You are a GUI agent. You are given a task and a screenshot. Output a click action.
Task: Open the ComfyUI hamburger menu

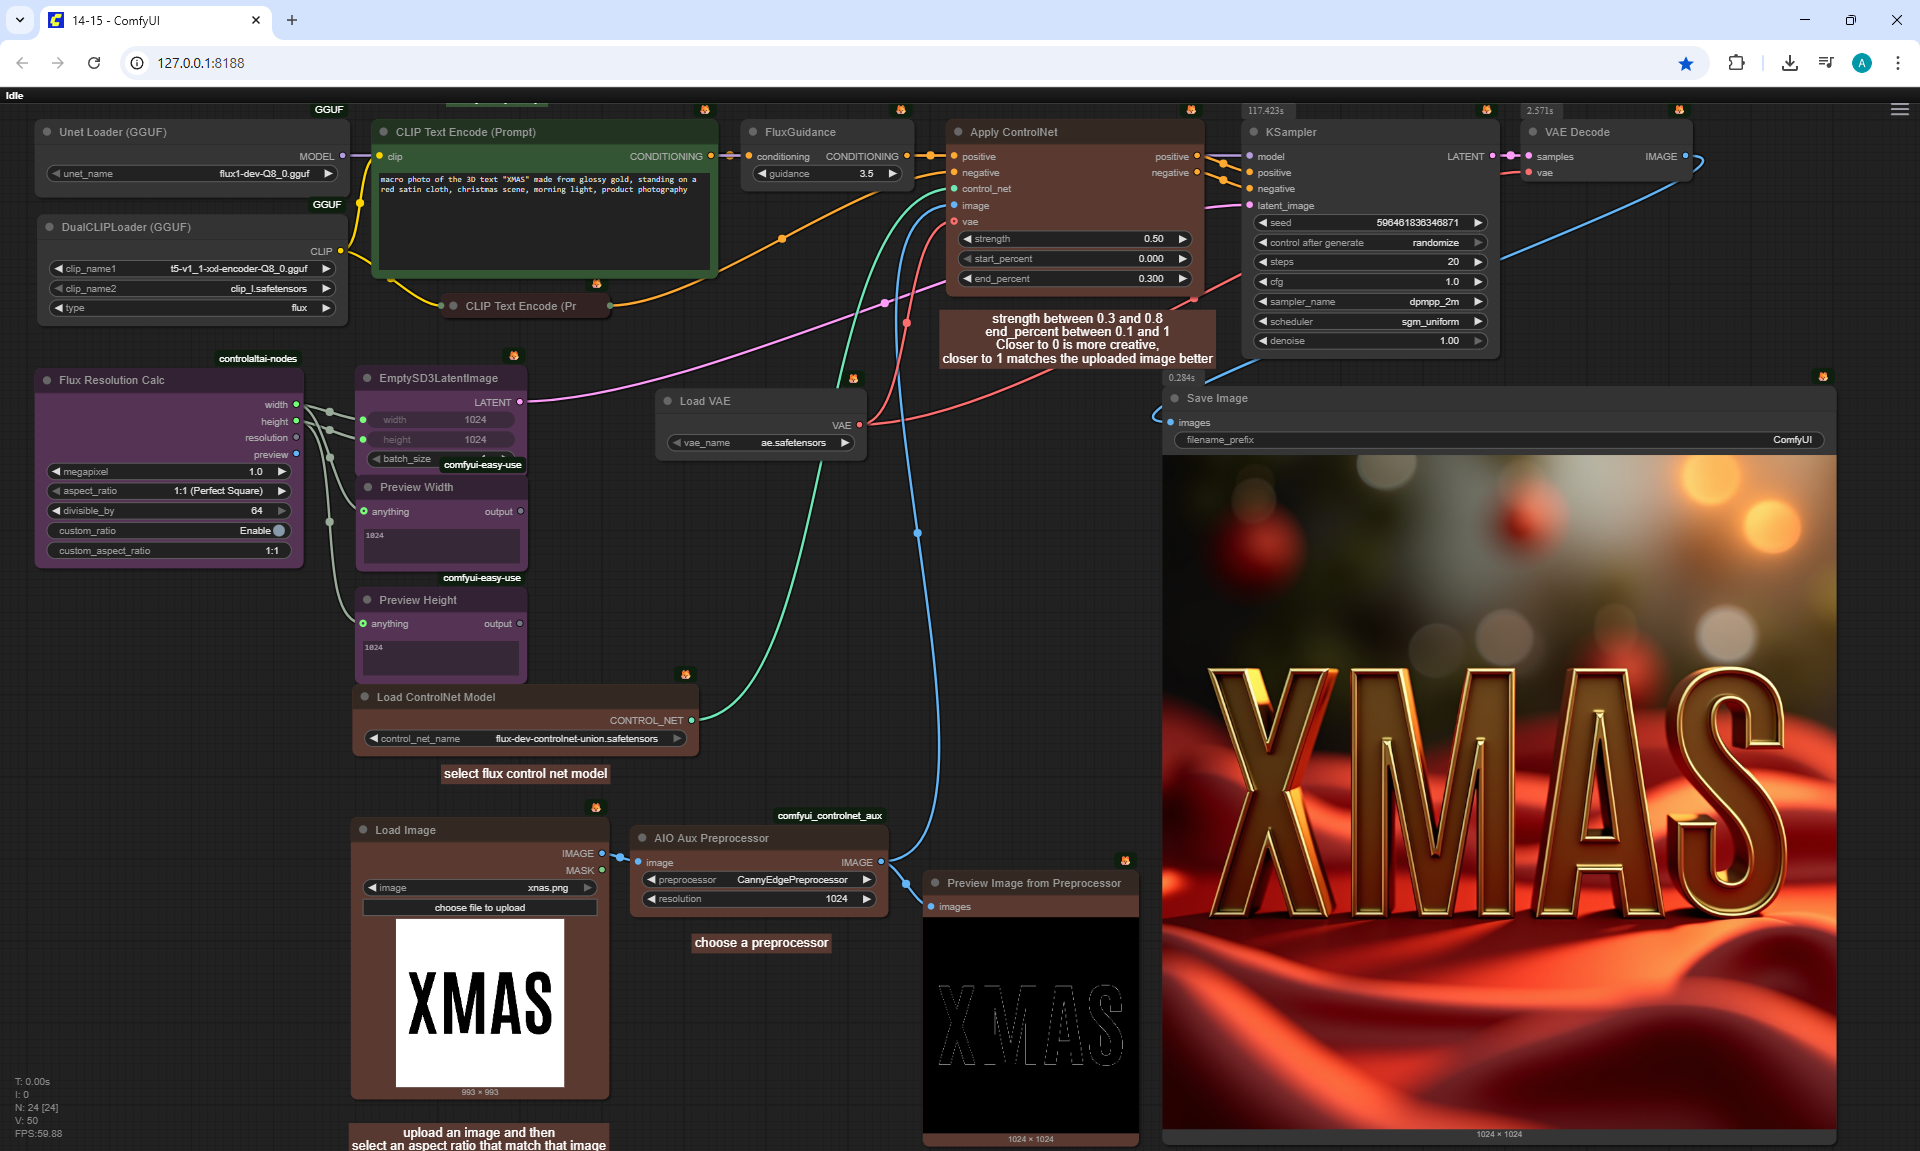click(1899, 110)
